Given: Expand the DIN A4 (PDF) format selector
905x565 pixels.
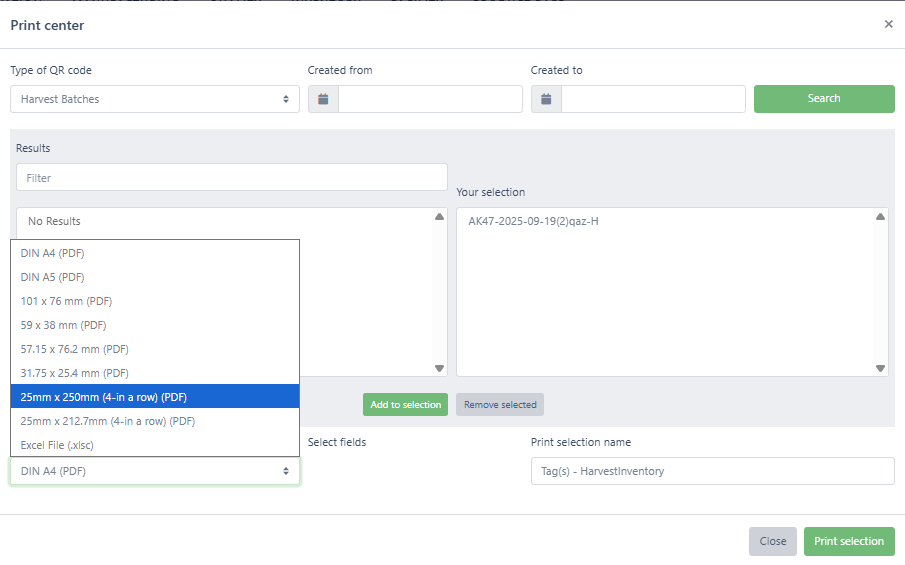Looking at the screenshot, I should tap(155, 471).
